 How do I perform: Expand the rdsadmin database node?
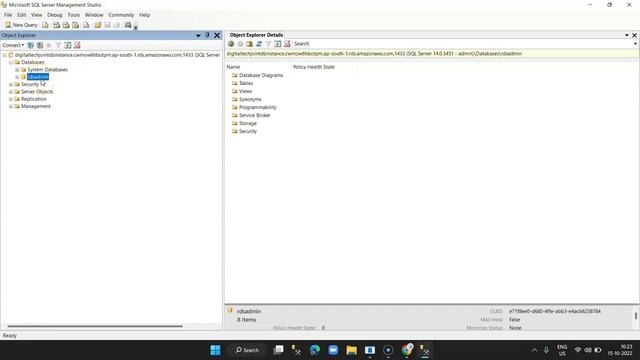pos(17,77)
